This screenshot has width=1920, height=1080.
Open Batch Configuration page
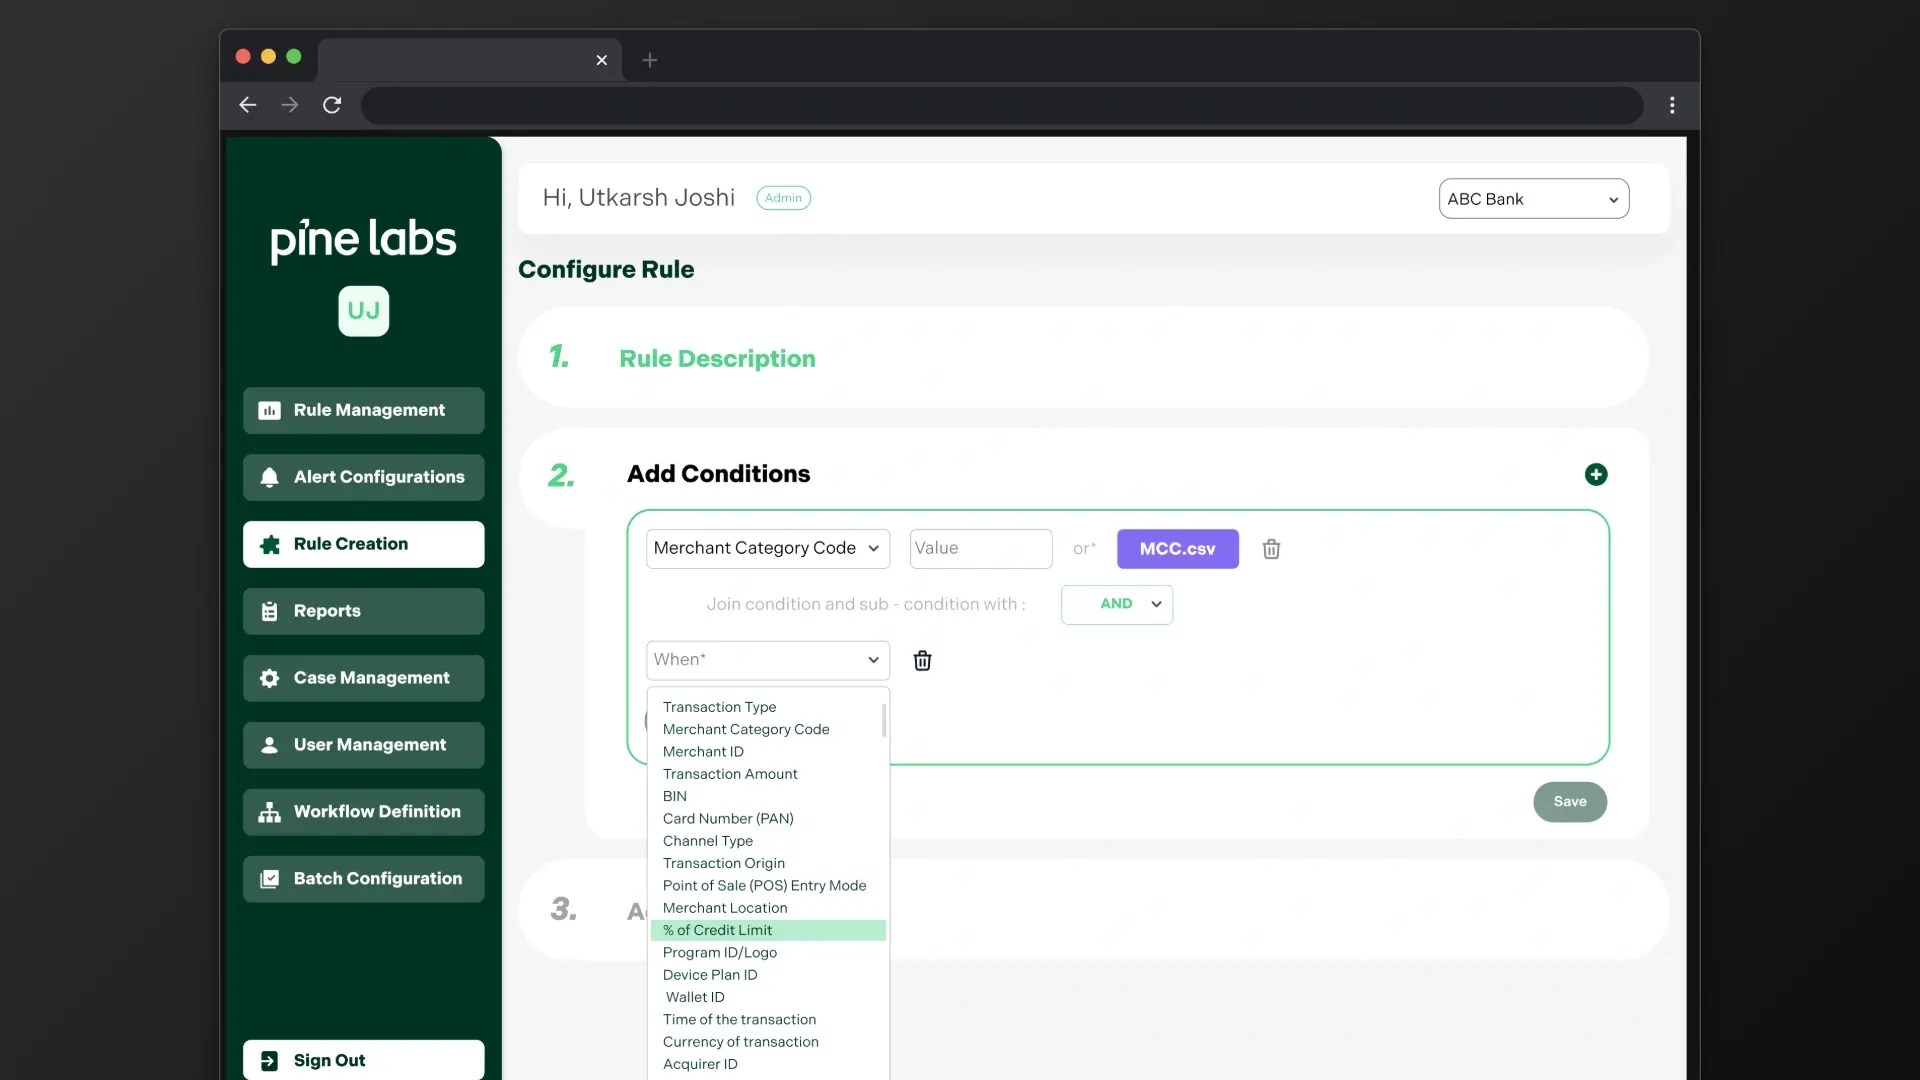pyautogui.click(x=364, y=879)
